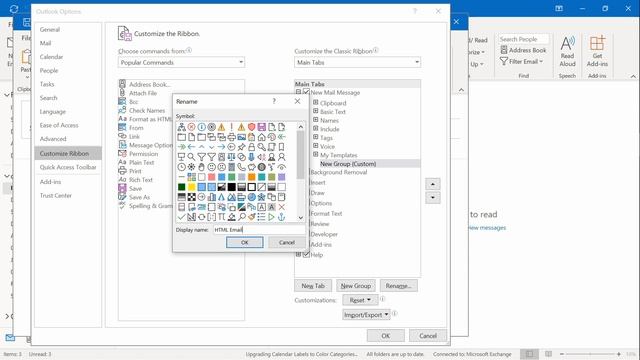Image resolution: width=640 pixels, height=360 pixels.
Task: Cancel the Outlook Options dialog
Action: coord(428,336)
